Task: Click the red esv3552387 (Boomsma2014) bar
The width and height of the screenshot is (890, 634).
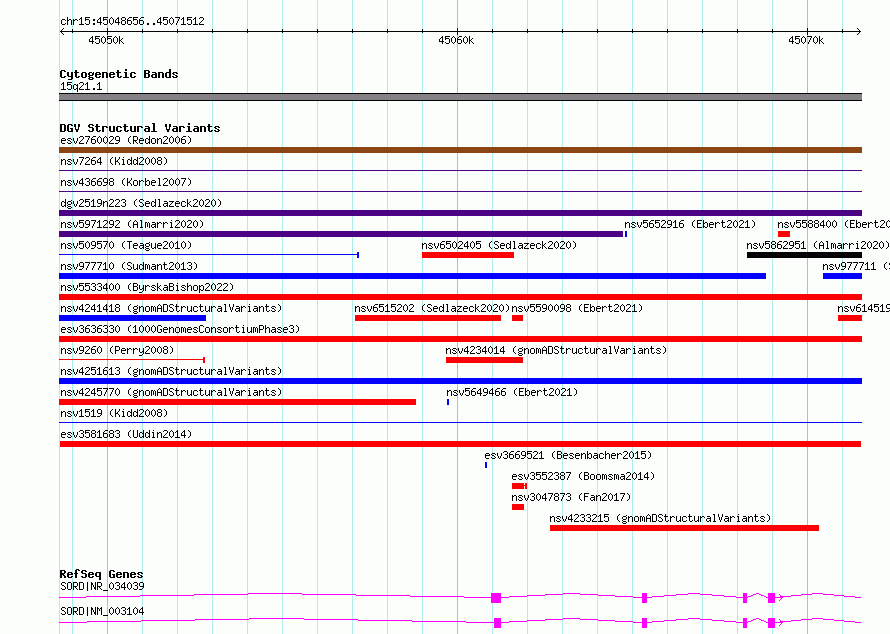Action: pyautogui.click(x=519, y=486)
